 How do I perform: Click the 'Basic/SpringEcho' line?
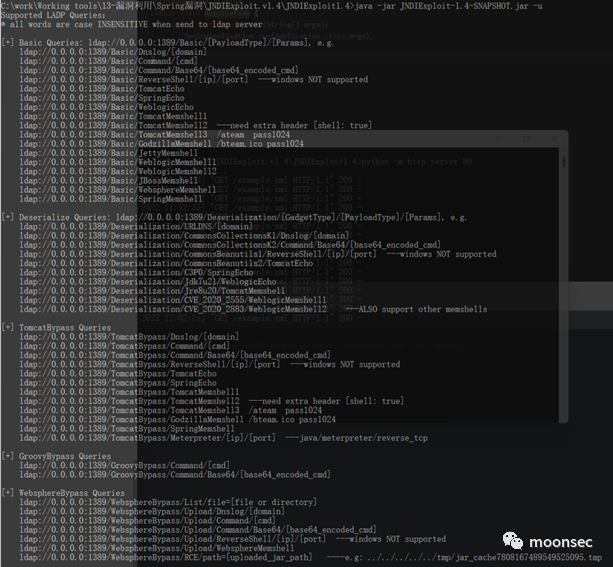pos(102,98)
